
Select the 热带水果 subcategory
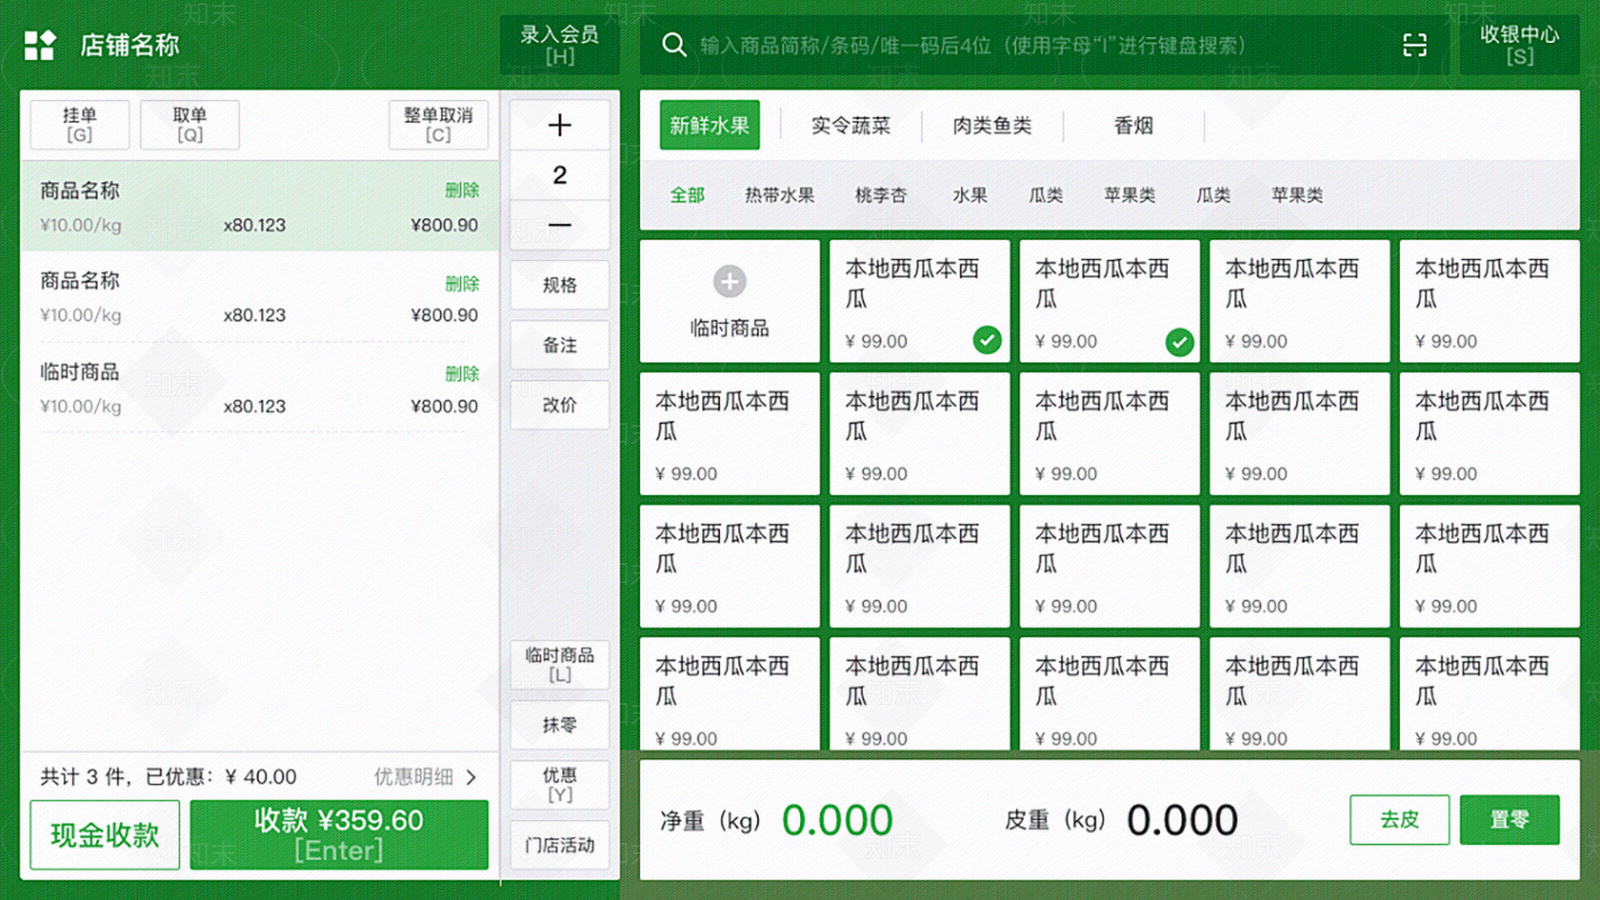pos(778,196)
